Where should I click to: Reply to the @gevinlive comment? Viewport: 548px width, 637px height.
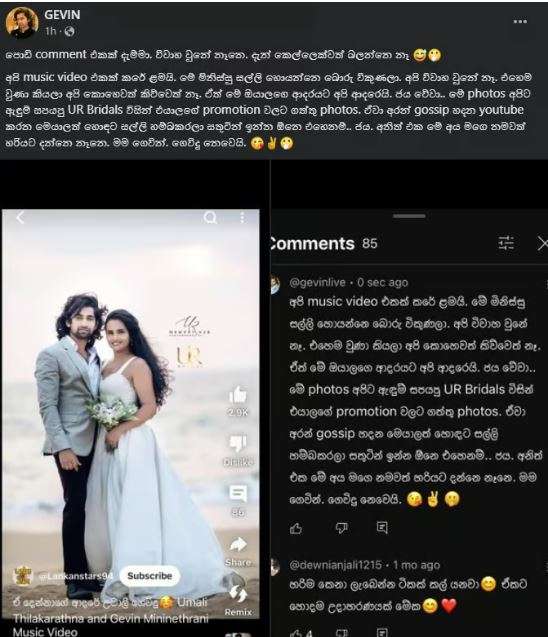point(382,528)
